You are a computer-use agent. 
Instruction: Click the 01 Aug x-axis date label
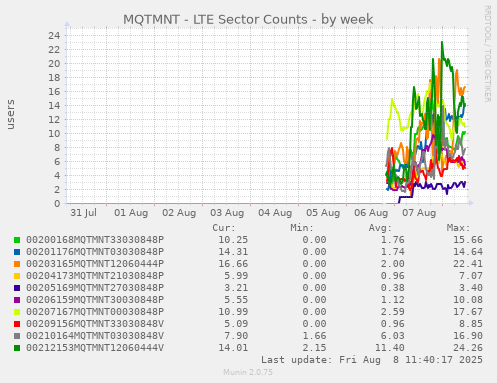pos(131,213)
